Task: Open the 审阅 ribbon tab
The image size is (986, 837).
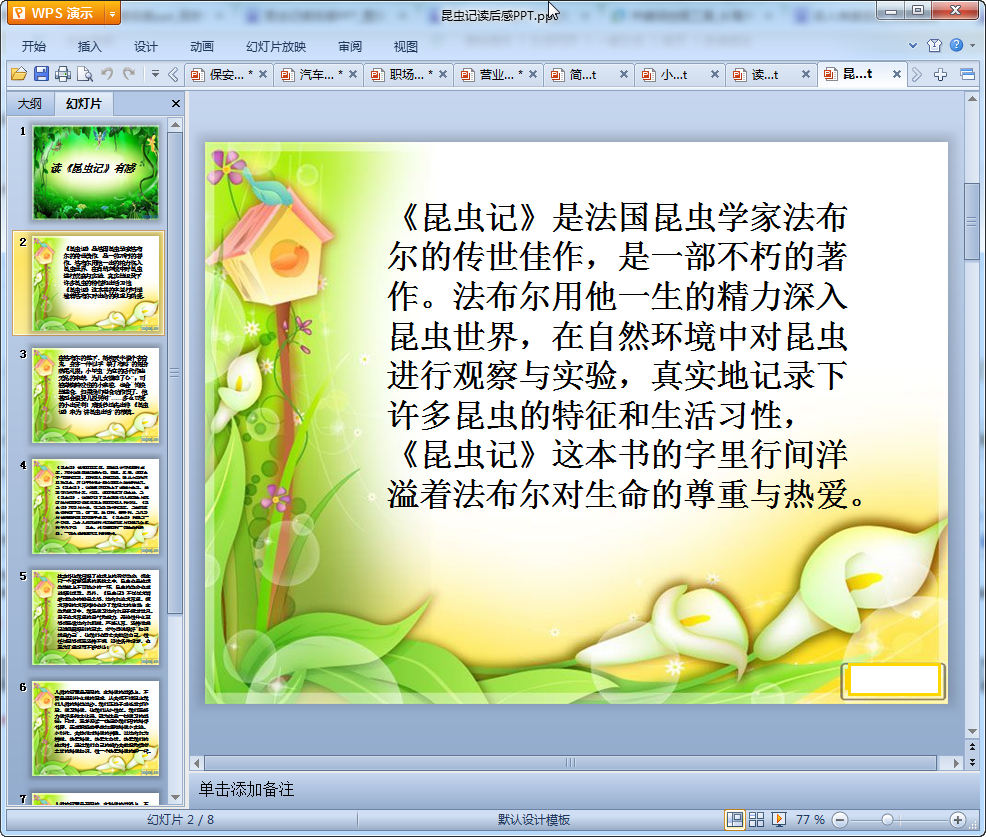Action: (350, 47)
